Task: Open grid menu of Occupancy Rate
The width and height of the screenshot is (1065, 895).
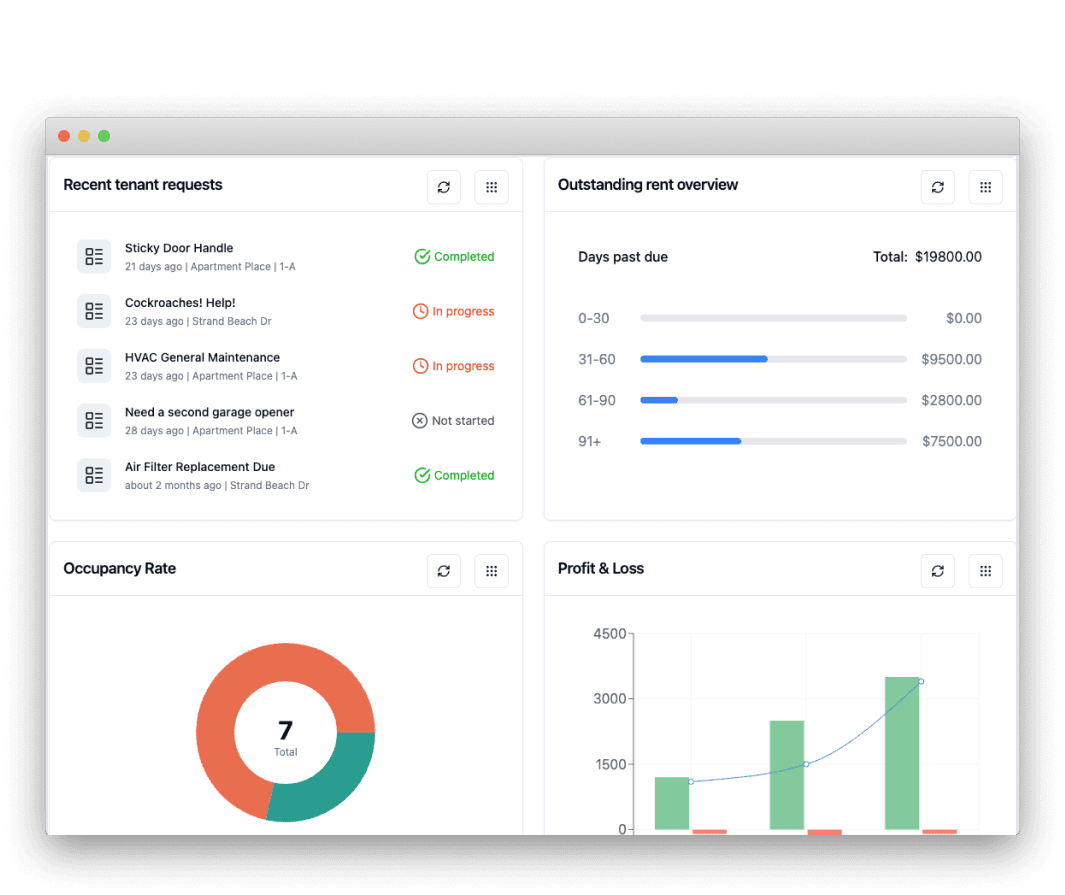Action: coord(491,570)
